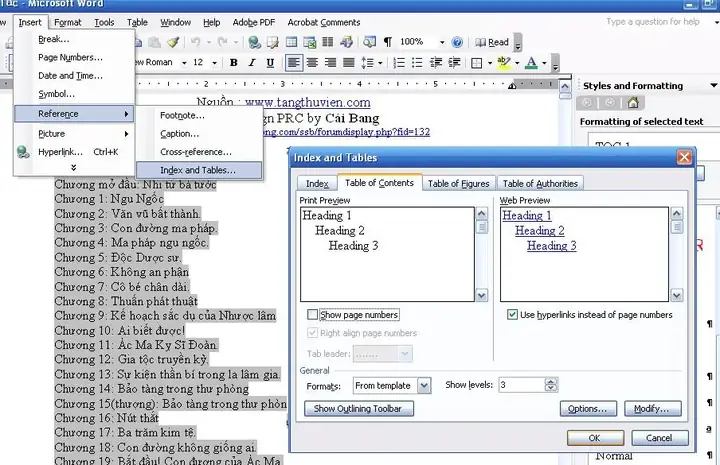Open the Tables and Borders toolbar icon
The width and height of the screenshot is (720, 465).
[x=273, y=42]
